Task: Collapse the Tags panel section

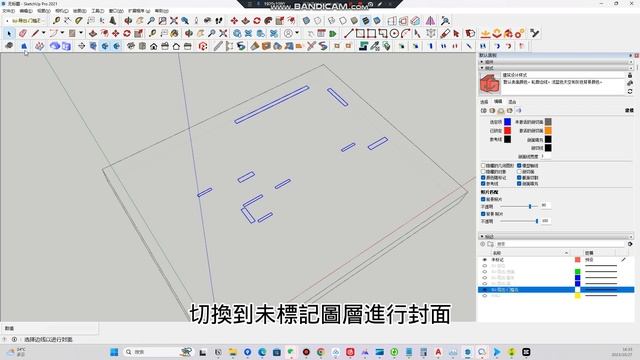Action: pyautogui.click(x=482, y=236)
